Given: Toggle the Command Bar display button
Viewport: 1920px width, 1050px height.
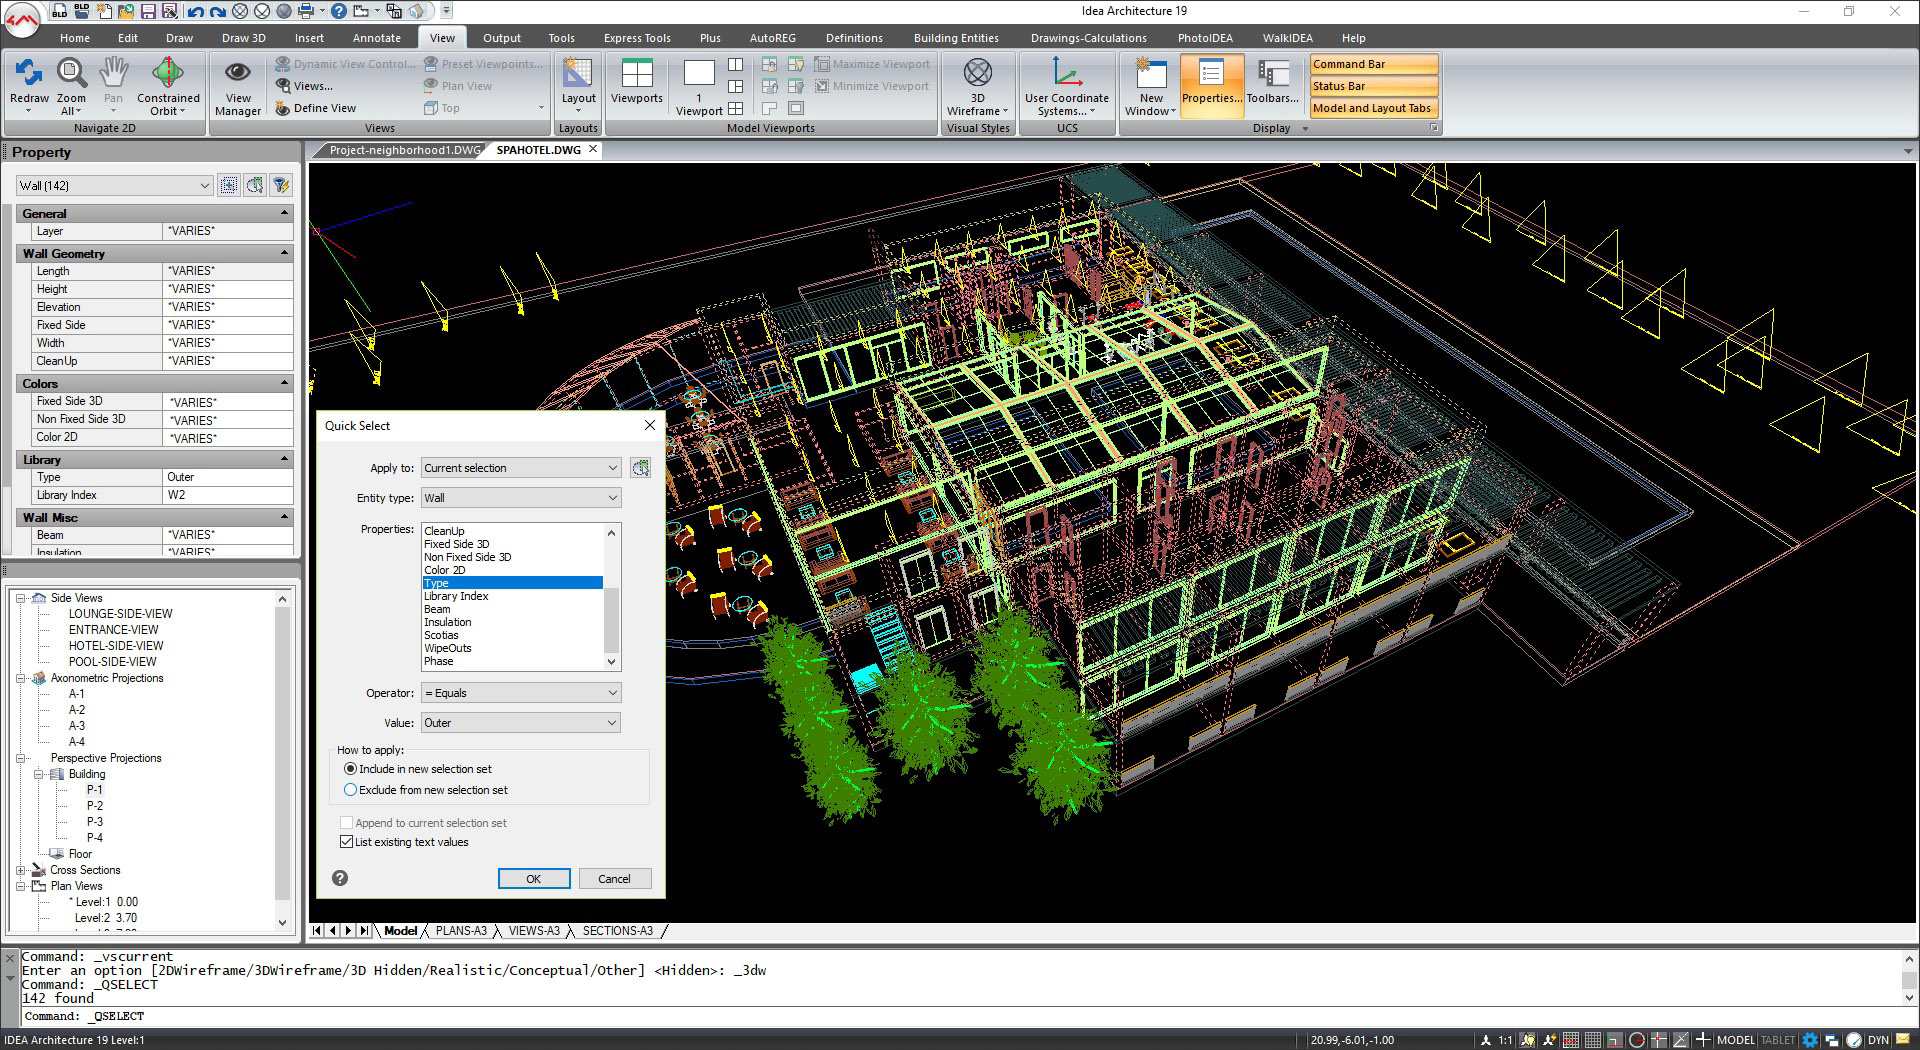Looking at the screenshot, I should click(x=1374, y=64).
